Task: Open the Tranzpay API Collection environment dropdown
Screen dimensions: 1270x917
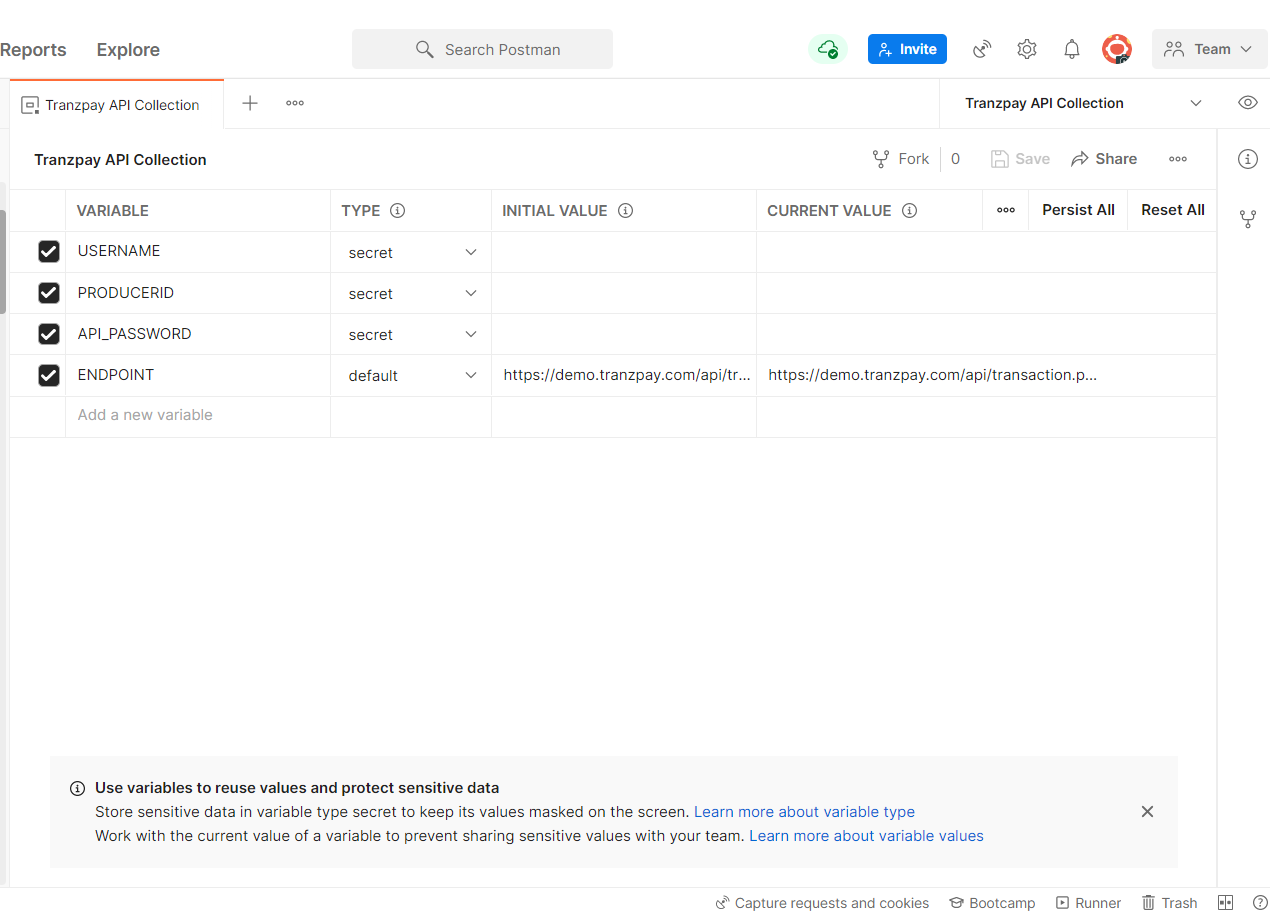Action: tap(1080, 102)
